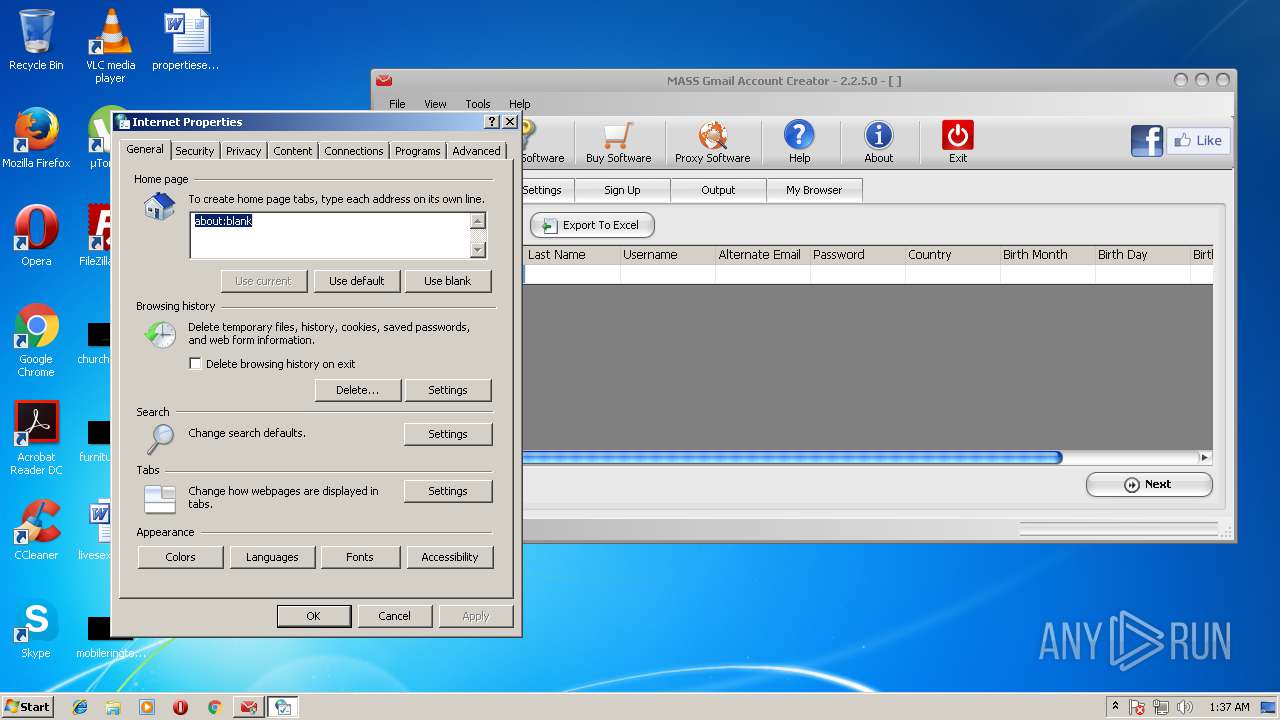Viewport: 1280px width, 720px height.
Task: Open the network tray icon
Action: pos(1161,707)
